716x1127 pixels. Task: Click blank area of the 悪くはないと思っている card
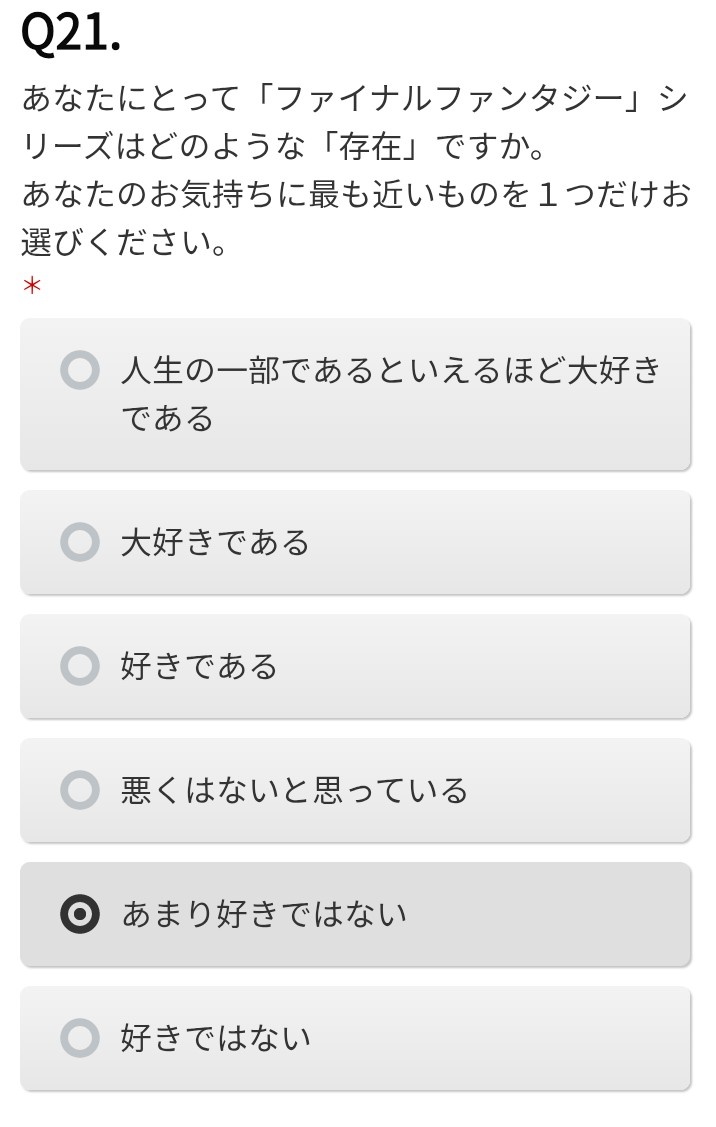(582, 790)
